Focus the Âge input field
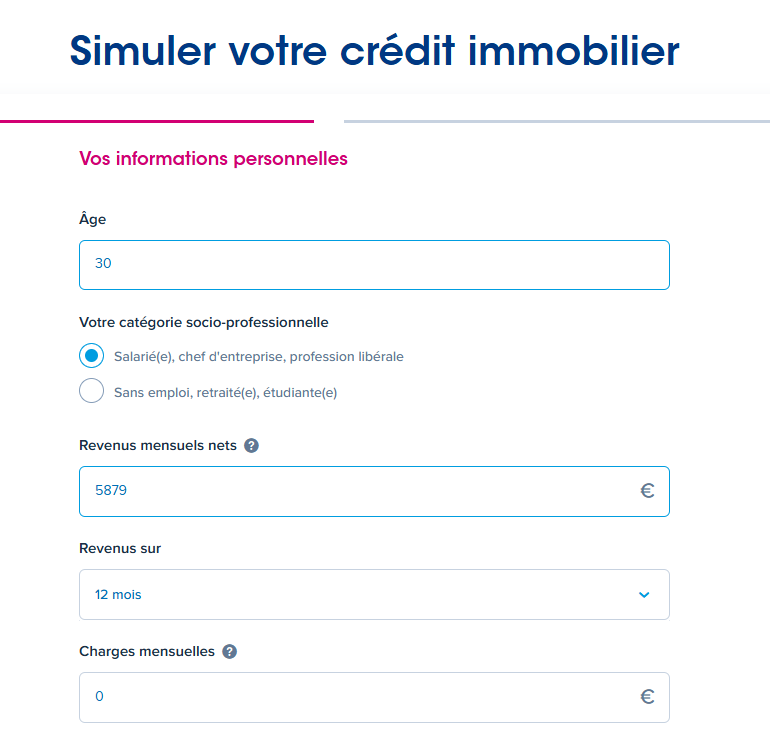 374,265
